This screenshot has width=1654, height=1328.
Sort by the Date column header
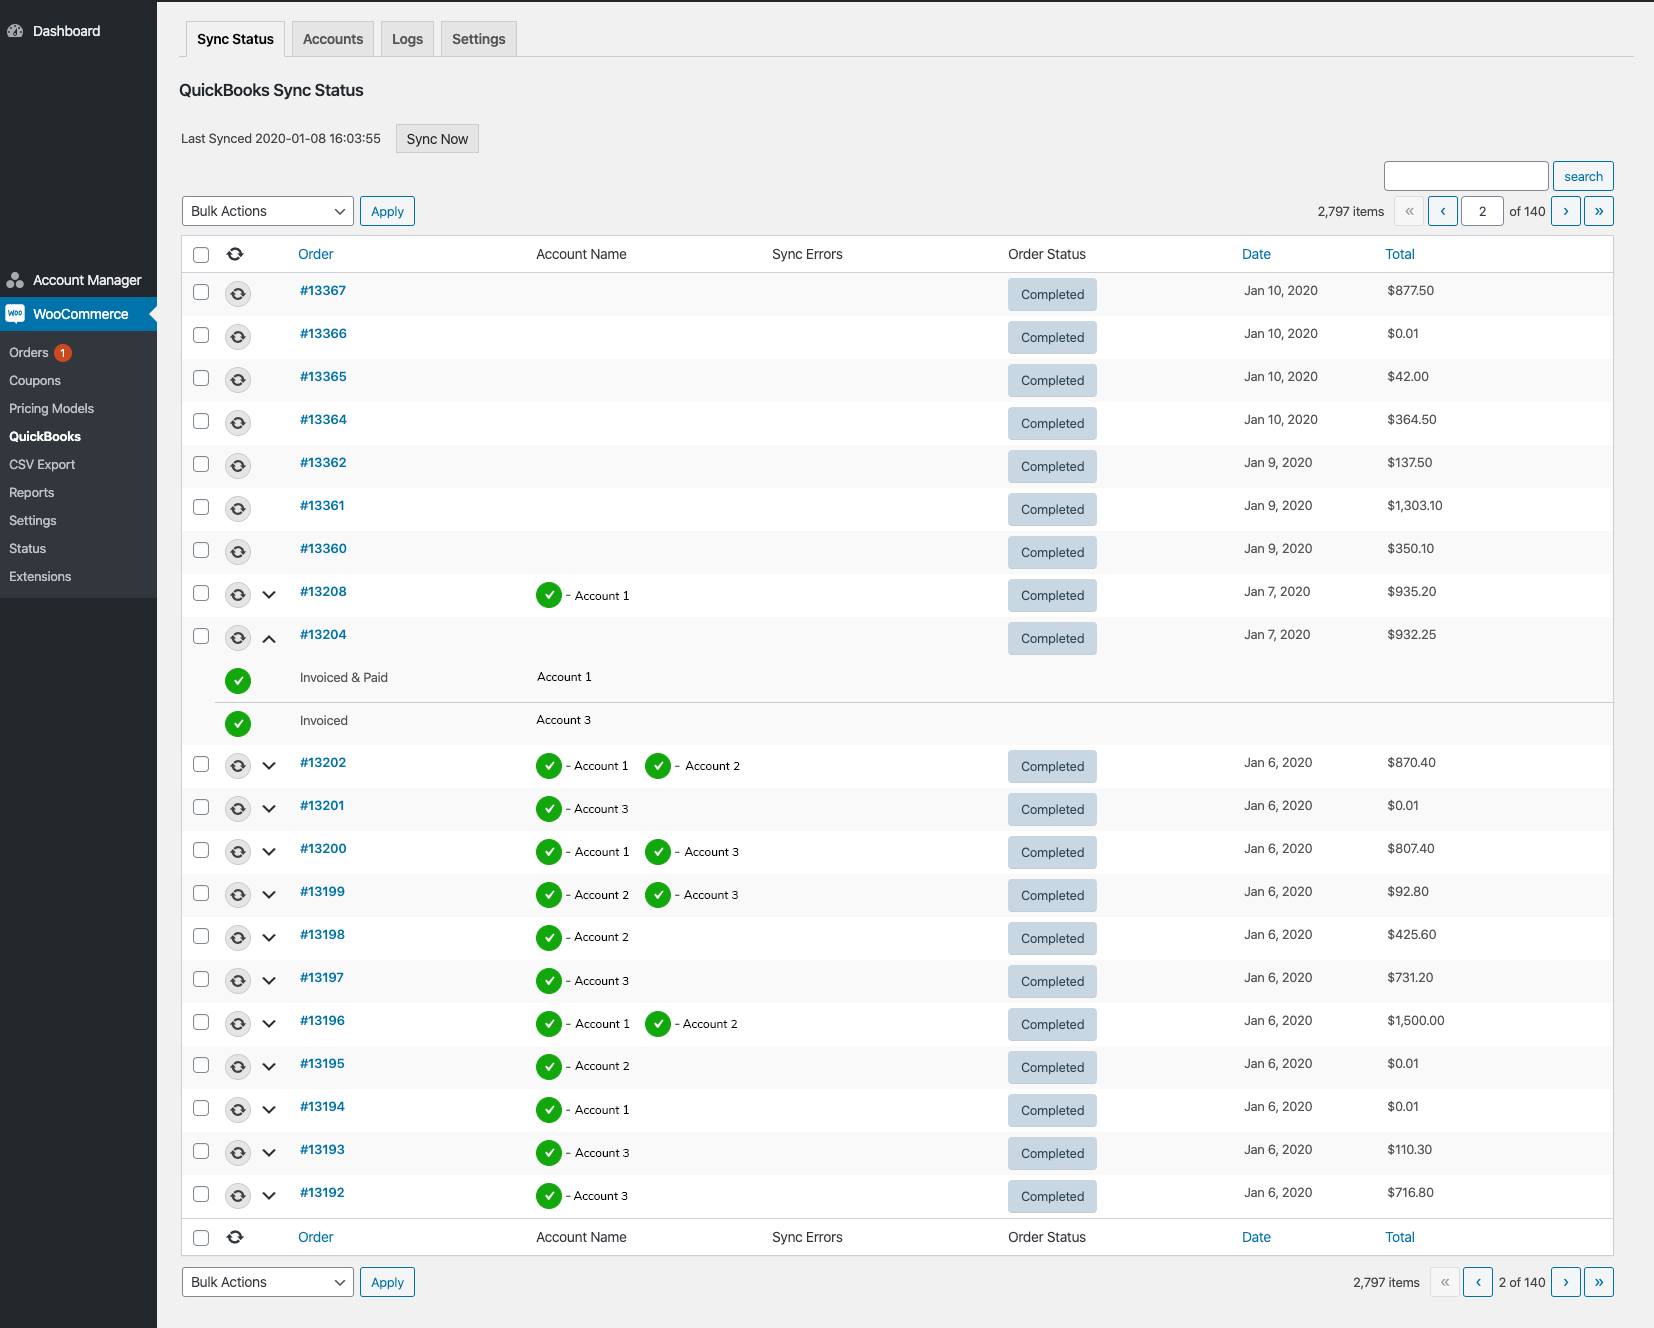(x=1256, y=254)
